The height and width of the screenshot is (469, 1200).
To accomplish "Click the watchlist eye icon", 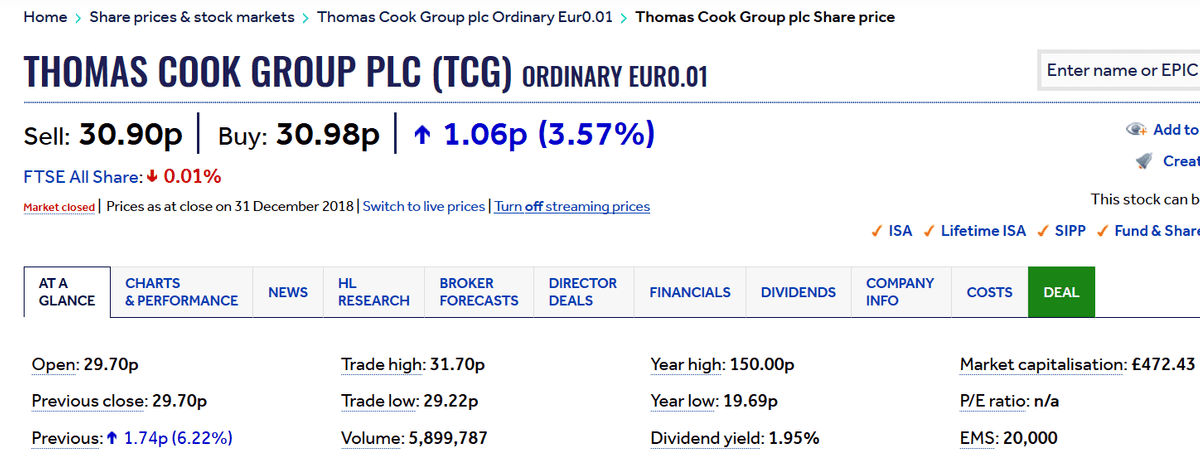I will (x=1136, y=130).
